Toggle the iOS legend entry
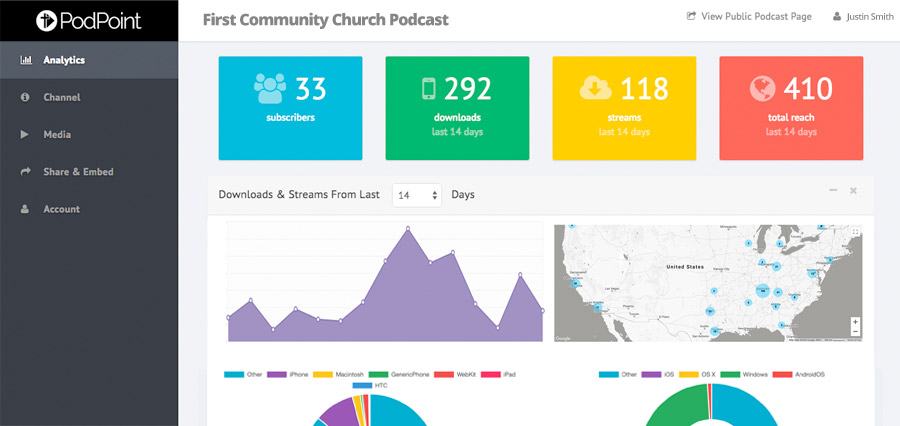Screen dimensions: 900x426 coord(660,374)
